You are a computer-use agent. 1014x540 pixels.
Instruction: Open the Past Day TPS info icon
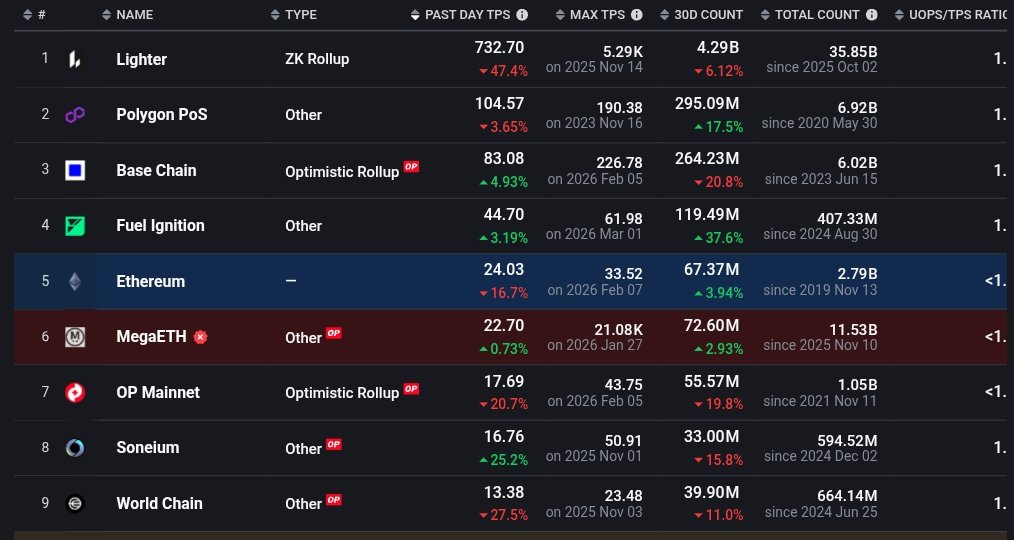click(522, 15)
